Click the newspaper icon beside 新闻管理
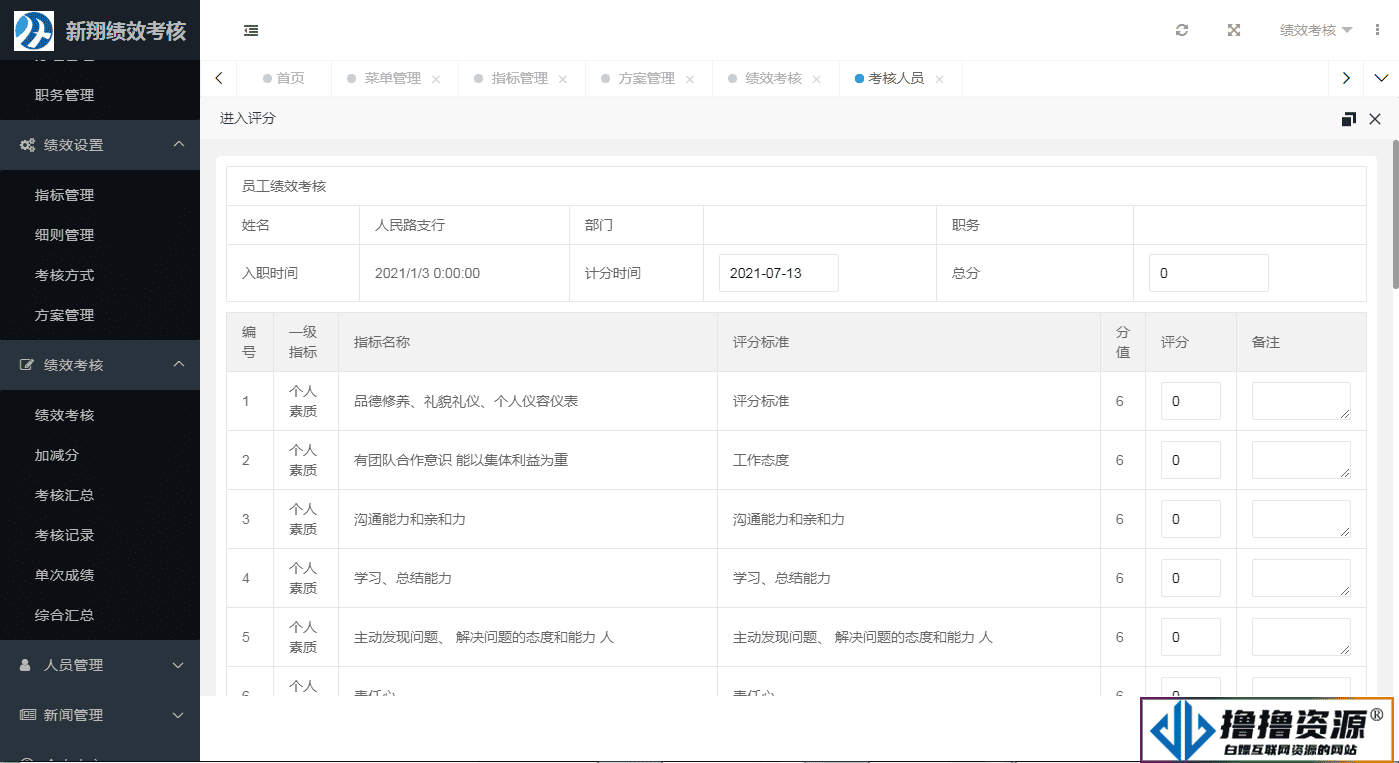 tap(27, 715)
